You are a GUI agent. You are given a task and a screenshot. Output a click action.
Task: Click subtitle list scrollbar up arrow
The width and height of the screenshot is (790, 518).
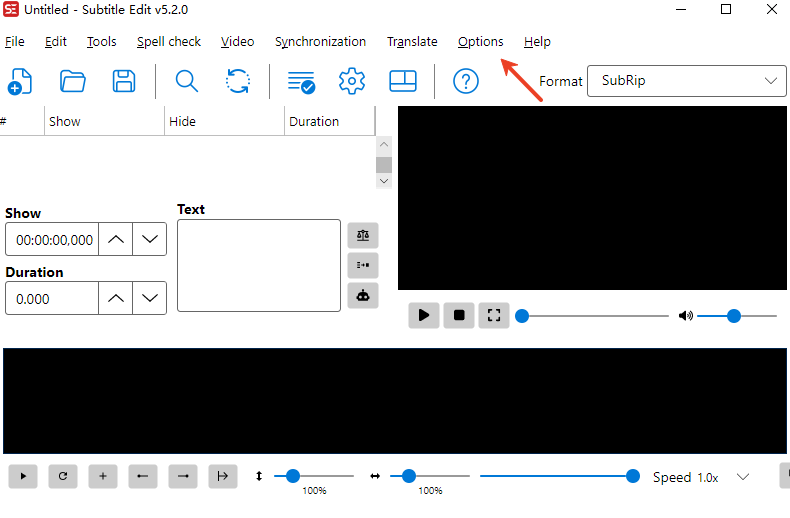coord(384,145)
